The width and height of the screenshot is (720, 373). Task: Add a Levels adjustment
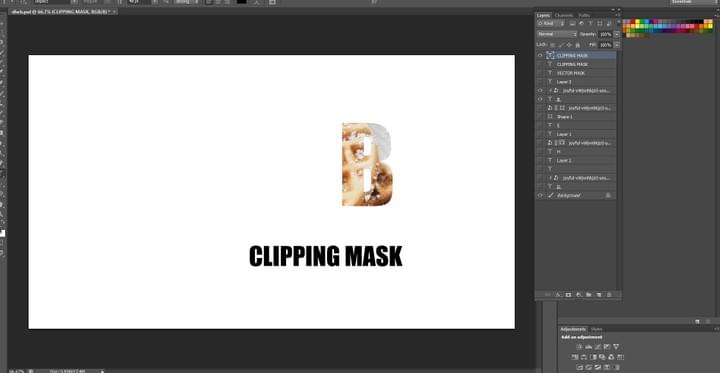tap(588, 347)
